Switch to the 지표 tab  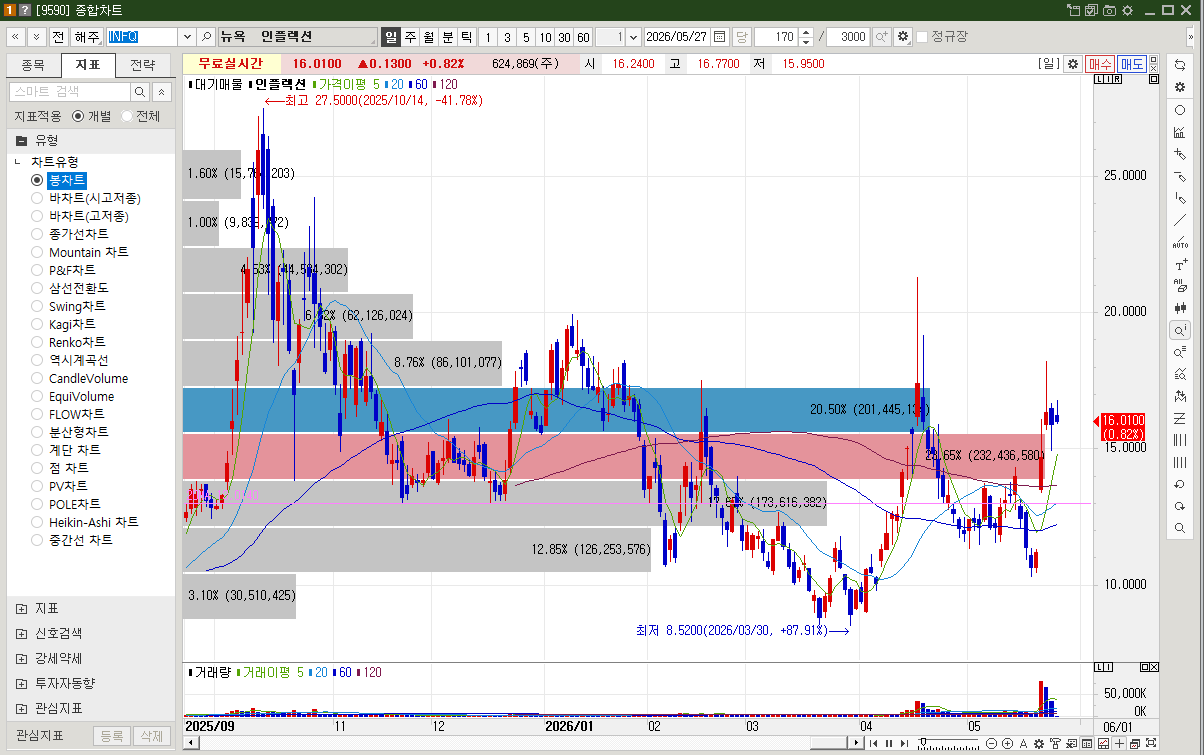(88, 65)
